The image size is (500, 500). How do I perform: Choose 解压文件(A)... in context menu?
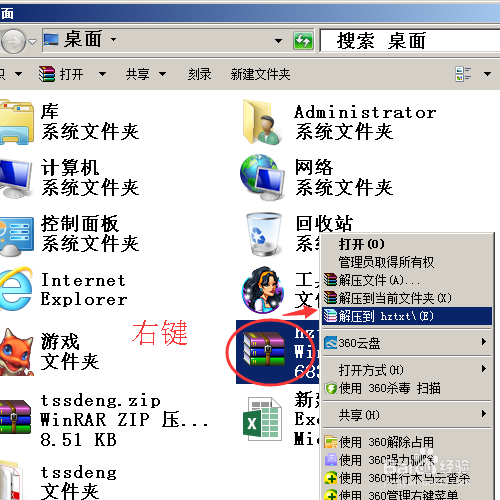click(407, 280)
